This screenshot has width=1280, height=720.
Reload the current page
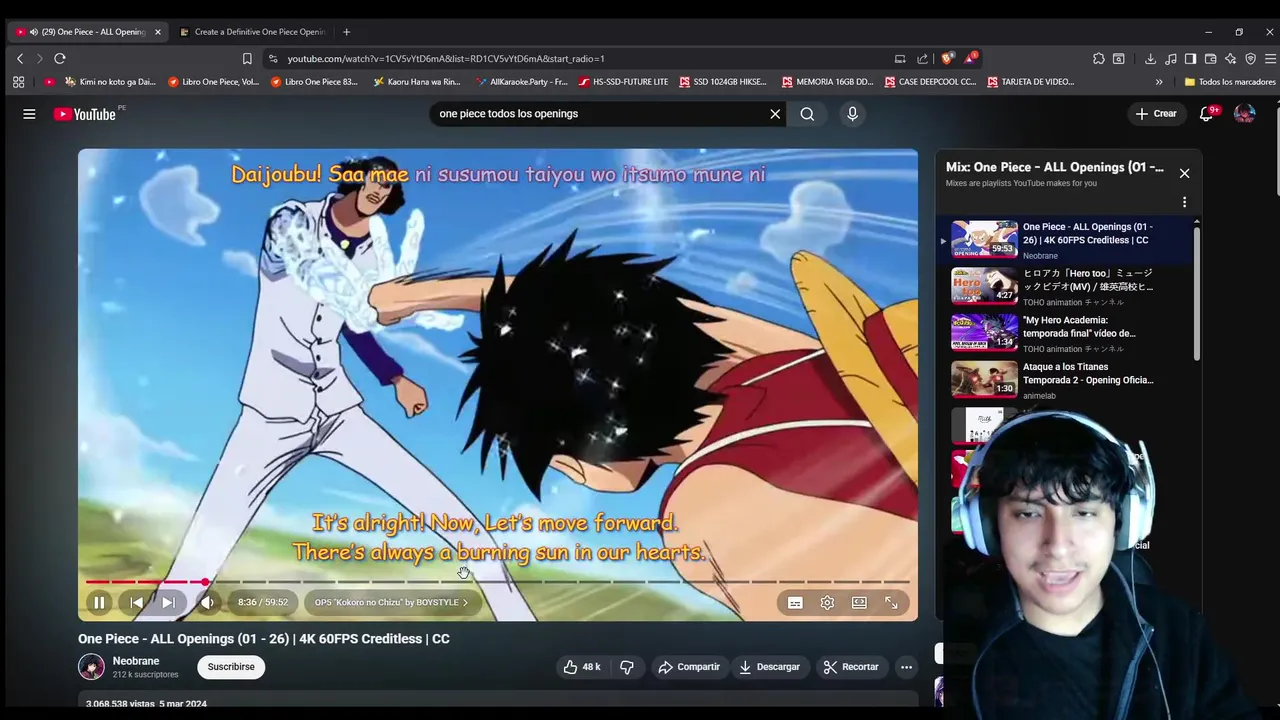(60, 59)
